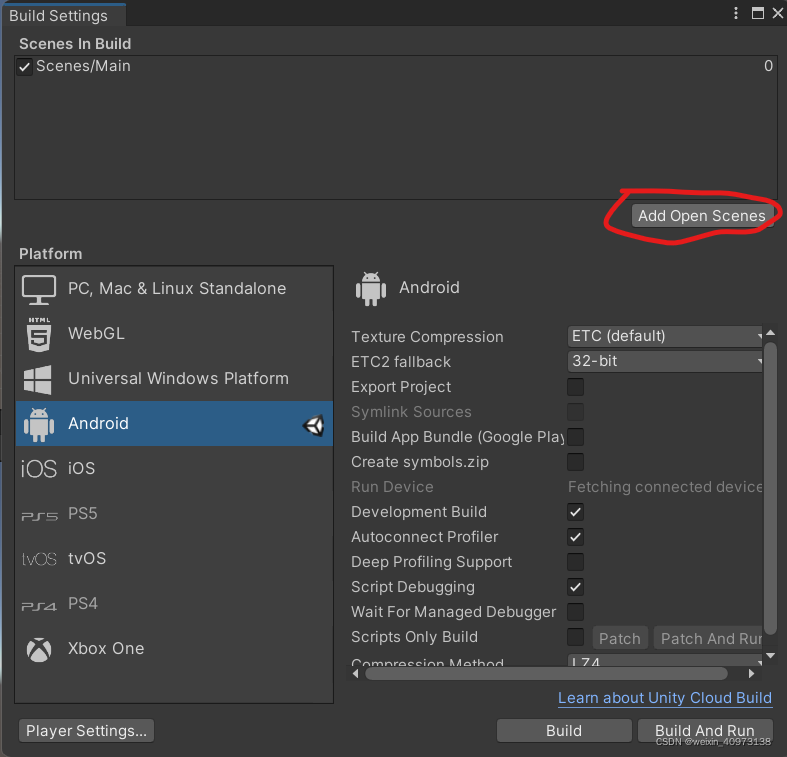Click the Universal Windows Platform logo icon

click(38, 380)
